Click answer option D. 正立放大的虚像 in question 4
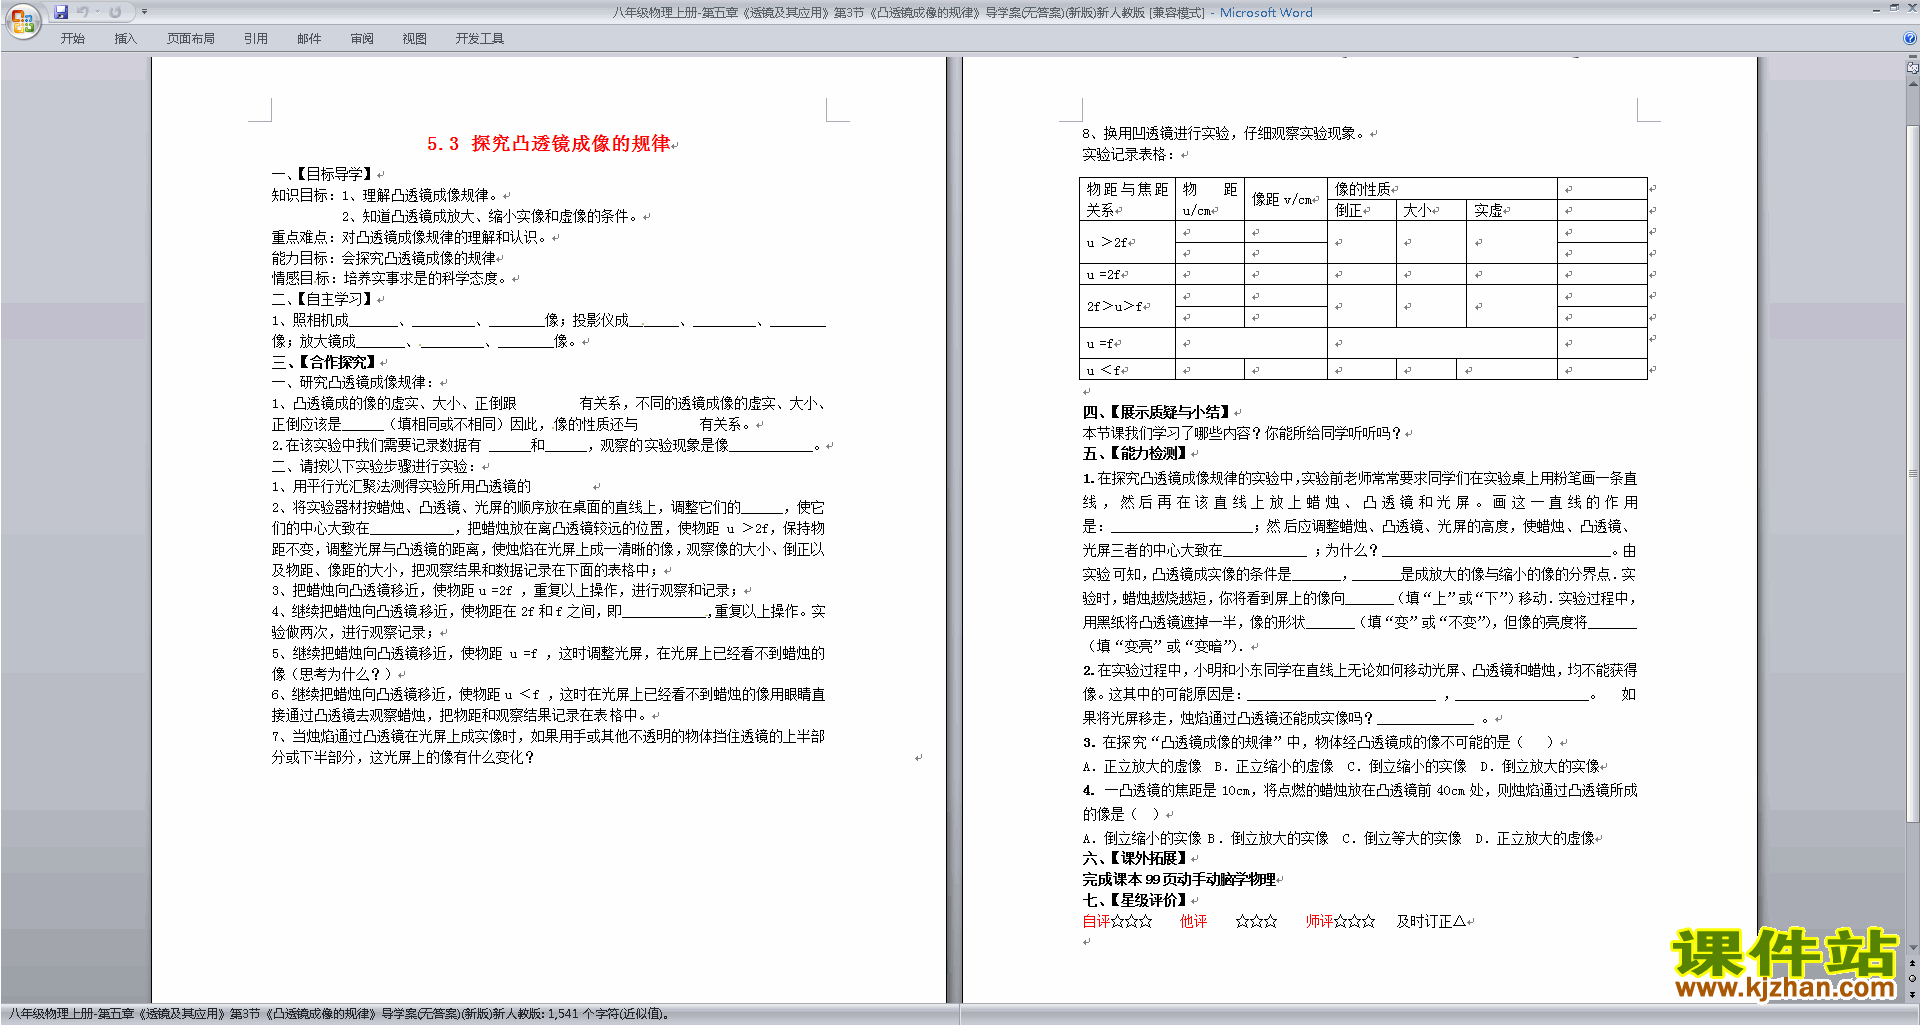Viewport: 1920px width, 1025px height. click(x=1535, y=838)
